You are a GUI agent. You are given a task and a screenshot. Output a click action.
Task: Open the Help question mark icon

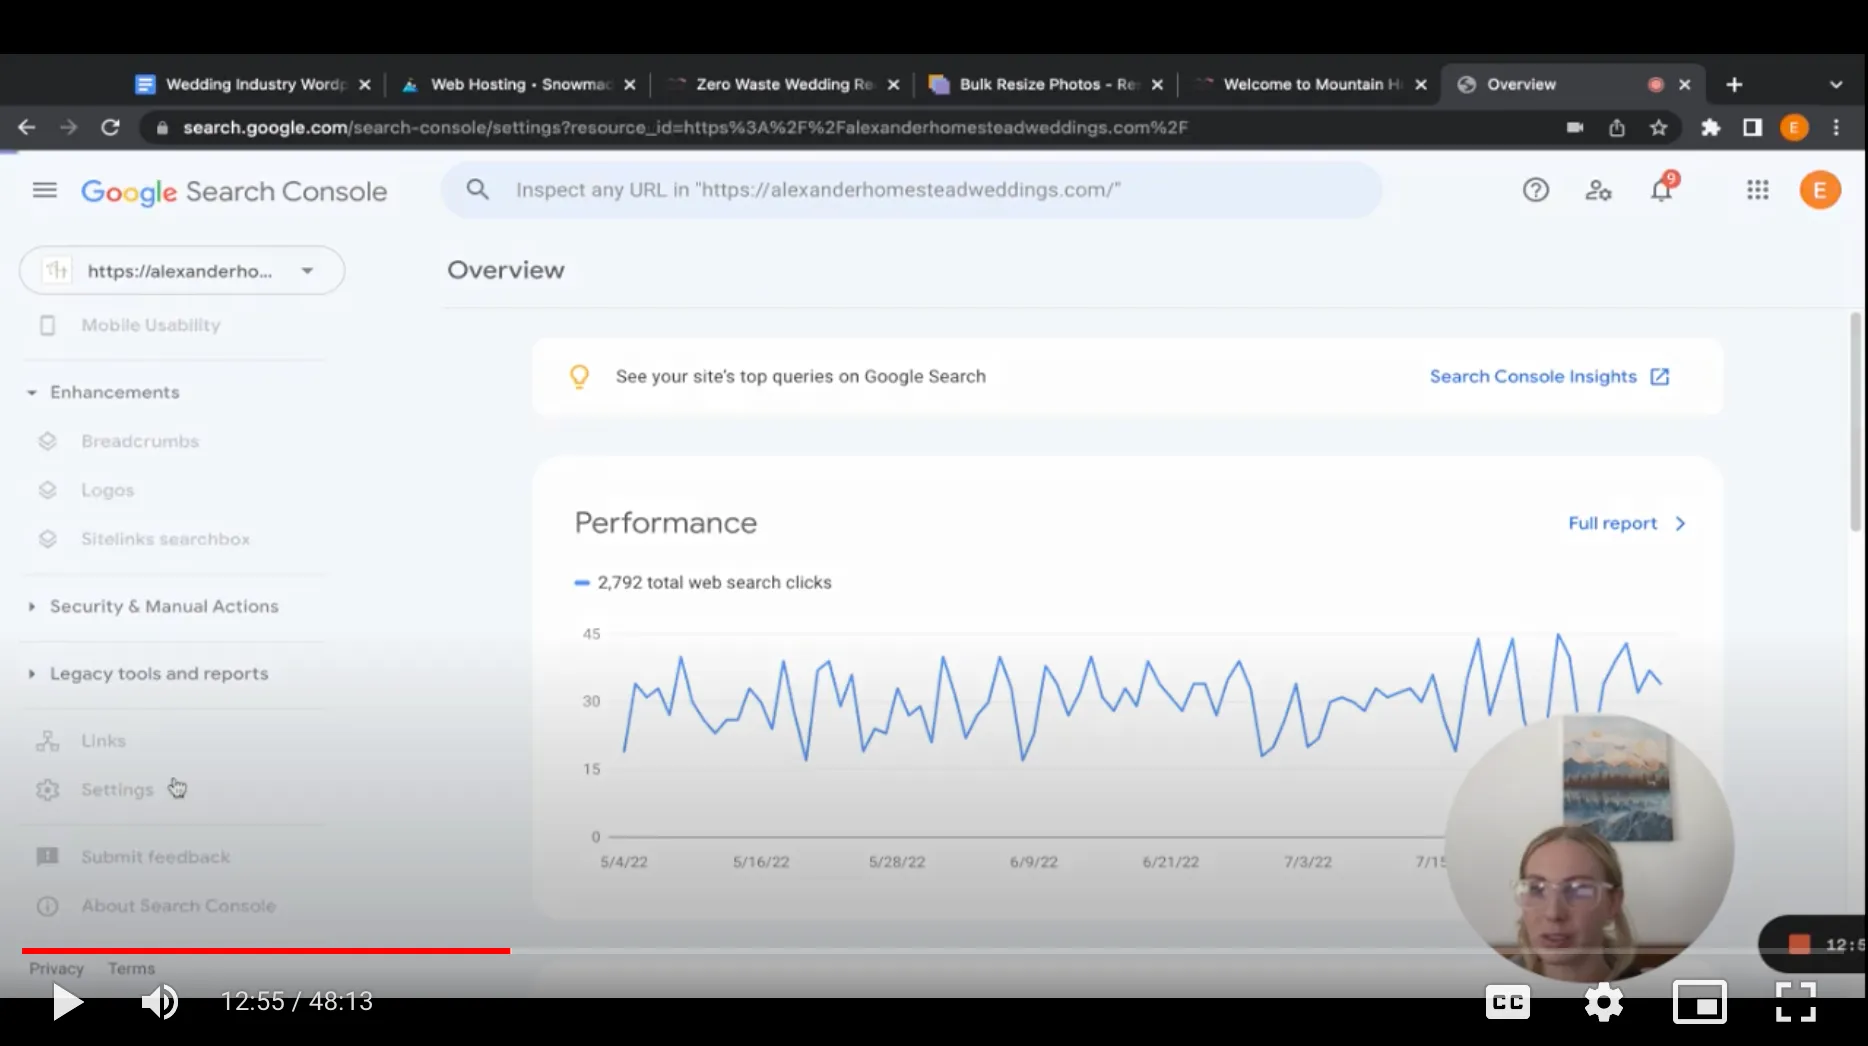(x=1536, y=190)
